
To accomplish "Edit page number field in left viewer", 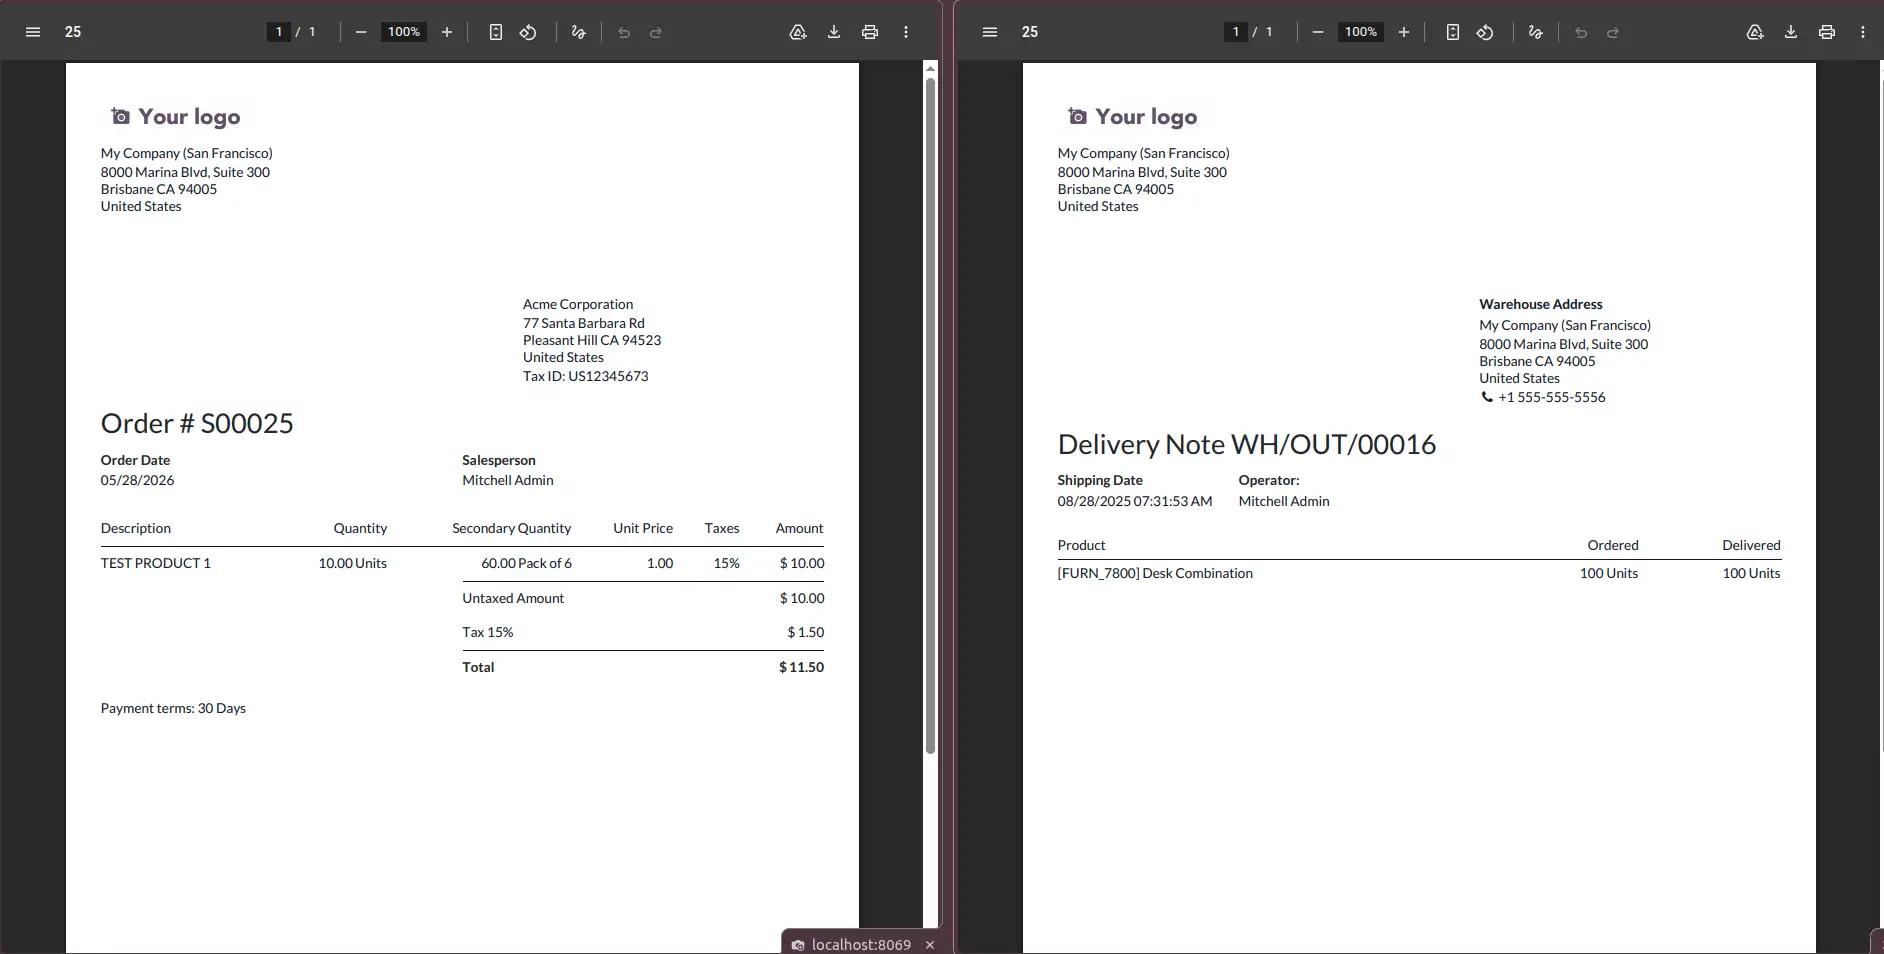I will (x=279, y=32).
